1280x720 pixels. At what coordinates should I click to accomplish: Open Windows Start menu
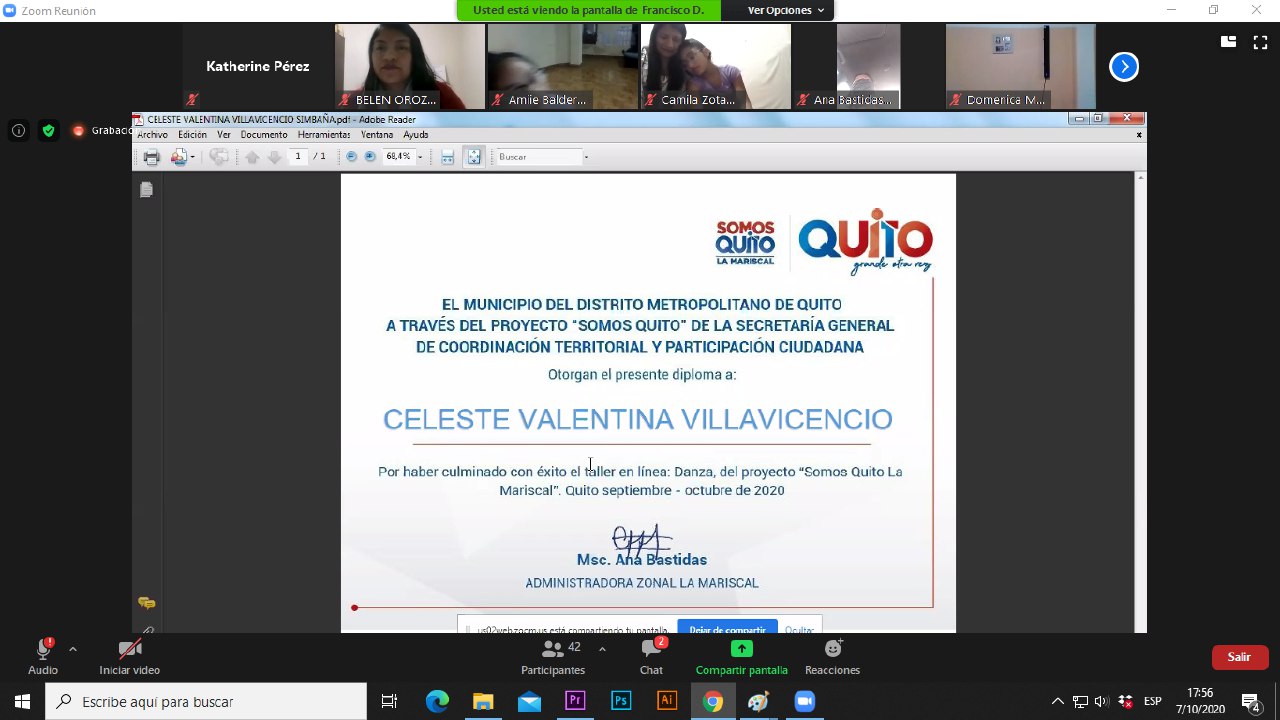[22, 701]
